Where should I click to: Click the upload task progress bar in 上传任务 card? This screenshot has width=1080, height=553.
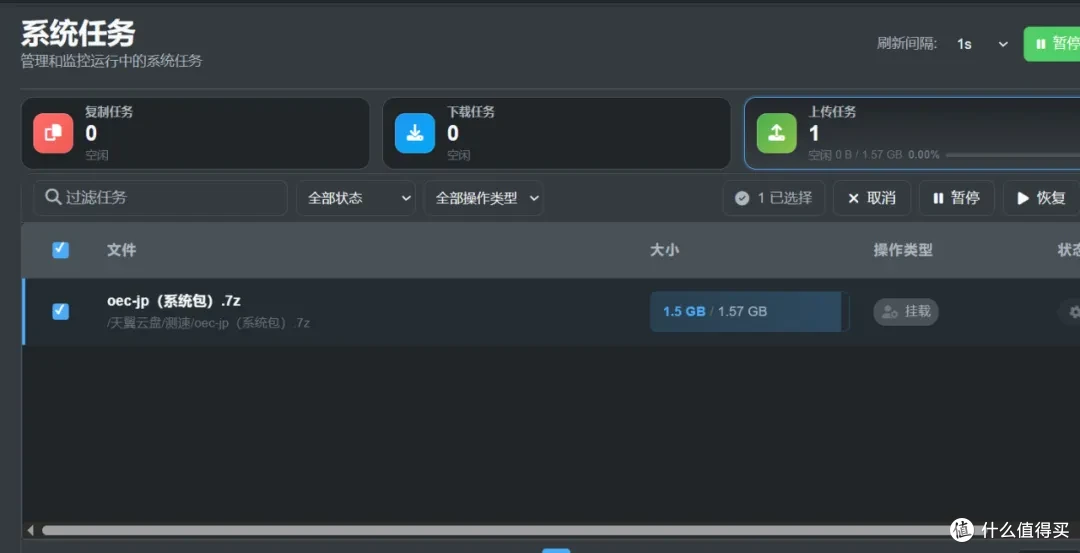[x=1012, y=155]
